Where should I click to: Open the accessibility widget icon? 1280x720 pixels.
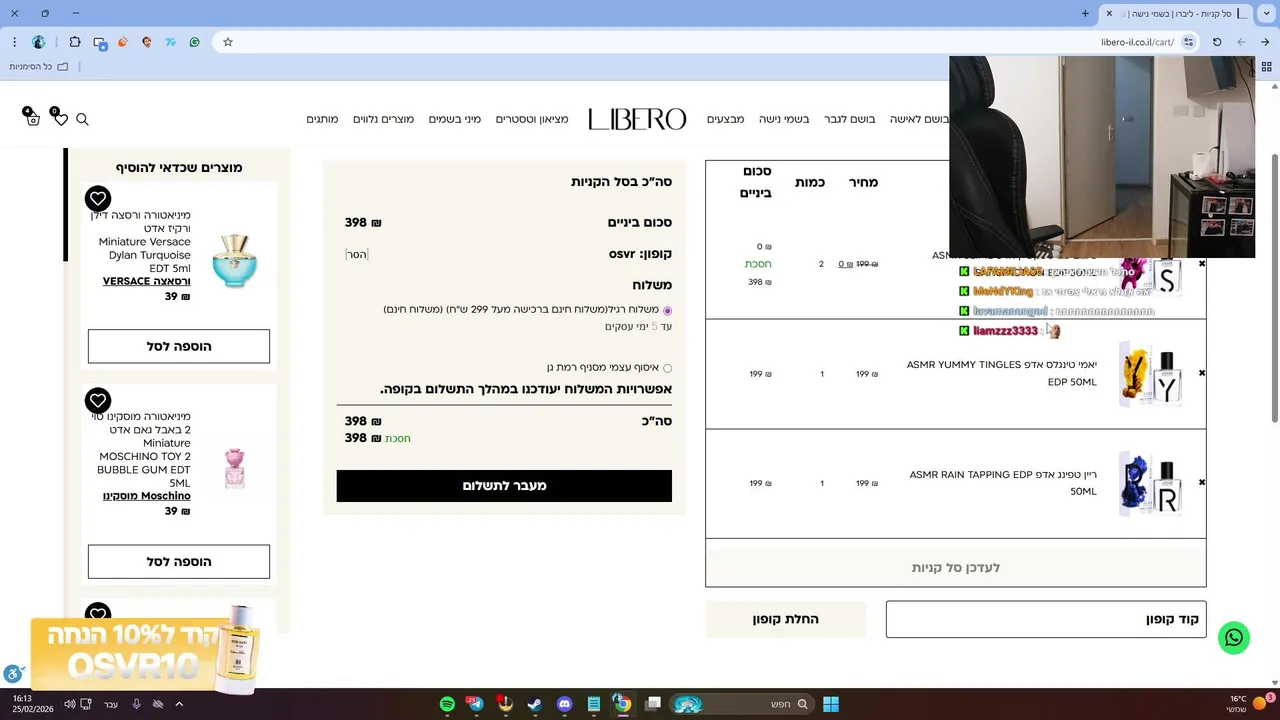[x=13, y=674]
